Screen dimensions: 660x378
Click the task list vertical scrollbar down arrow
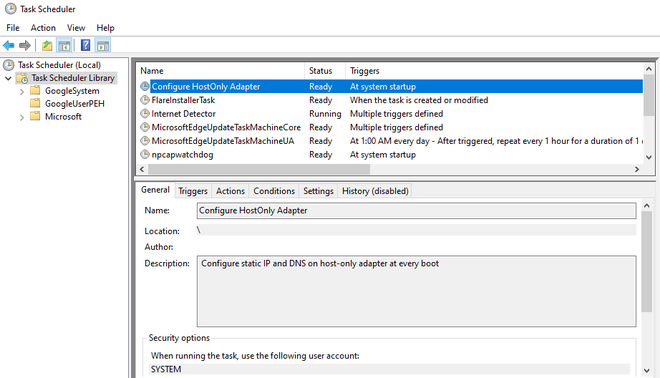point(649,157)
